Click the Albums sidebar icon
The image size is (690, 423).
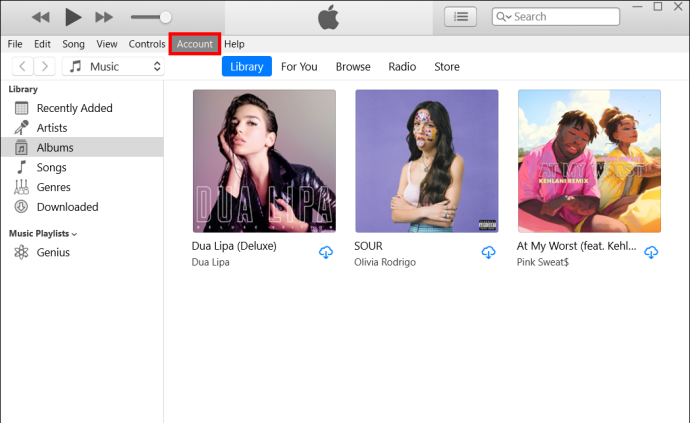[21, 147]
